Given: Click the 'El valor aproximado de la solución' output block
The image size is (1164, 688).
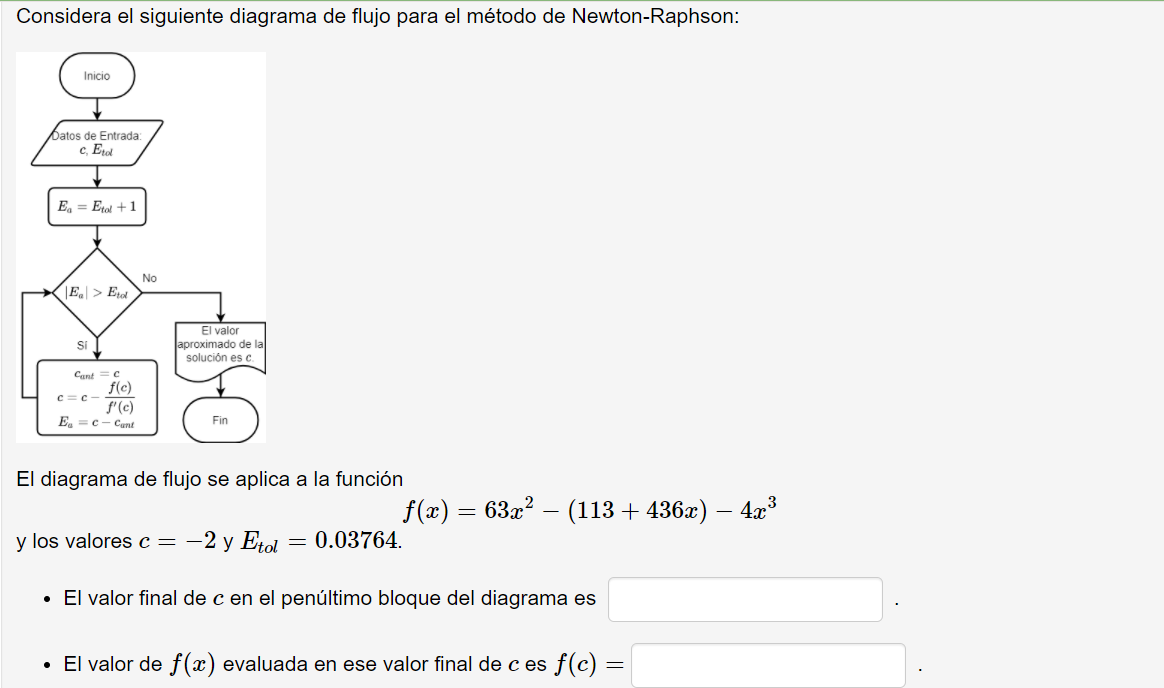Looking at the screenshot, I should [220, 350].
